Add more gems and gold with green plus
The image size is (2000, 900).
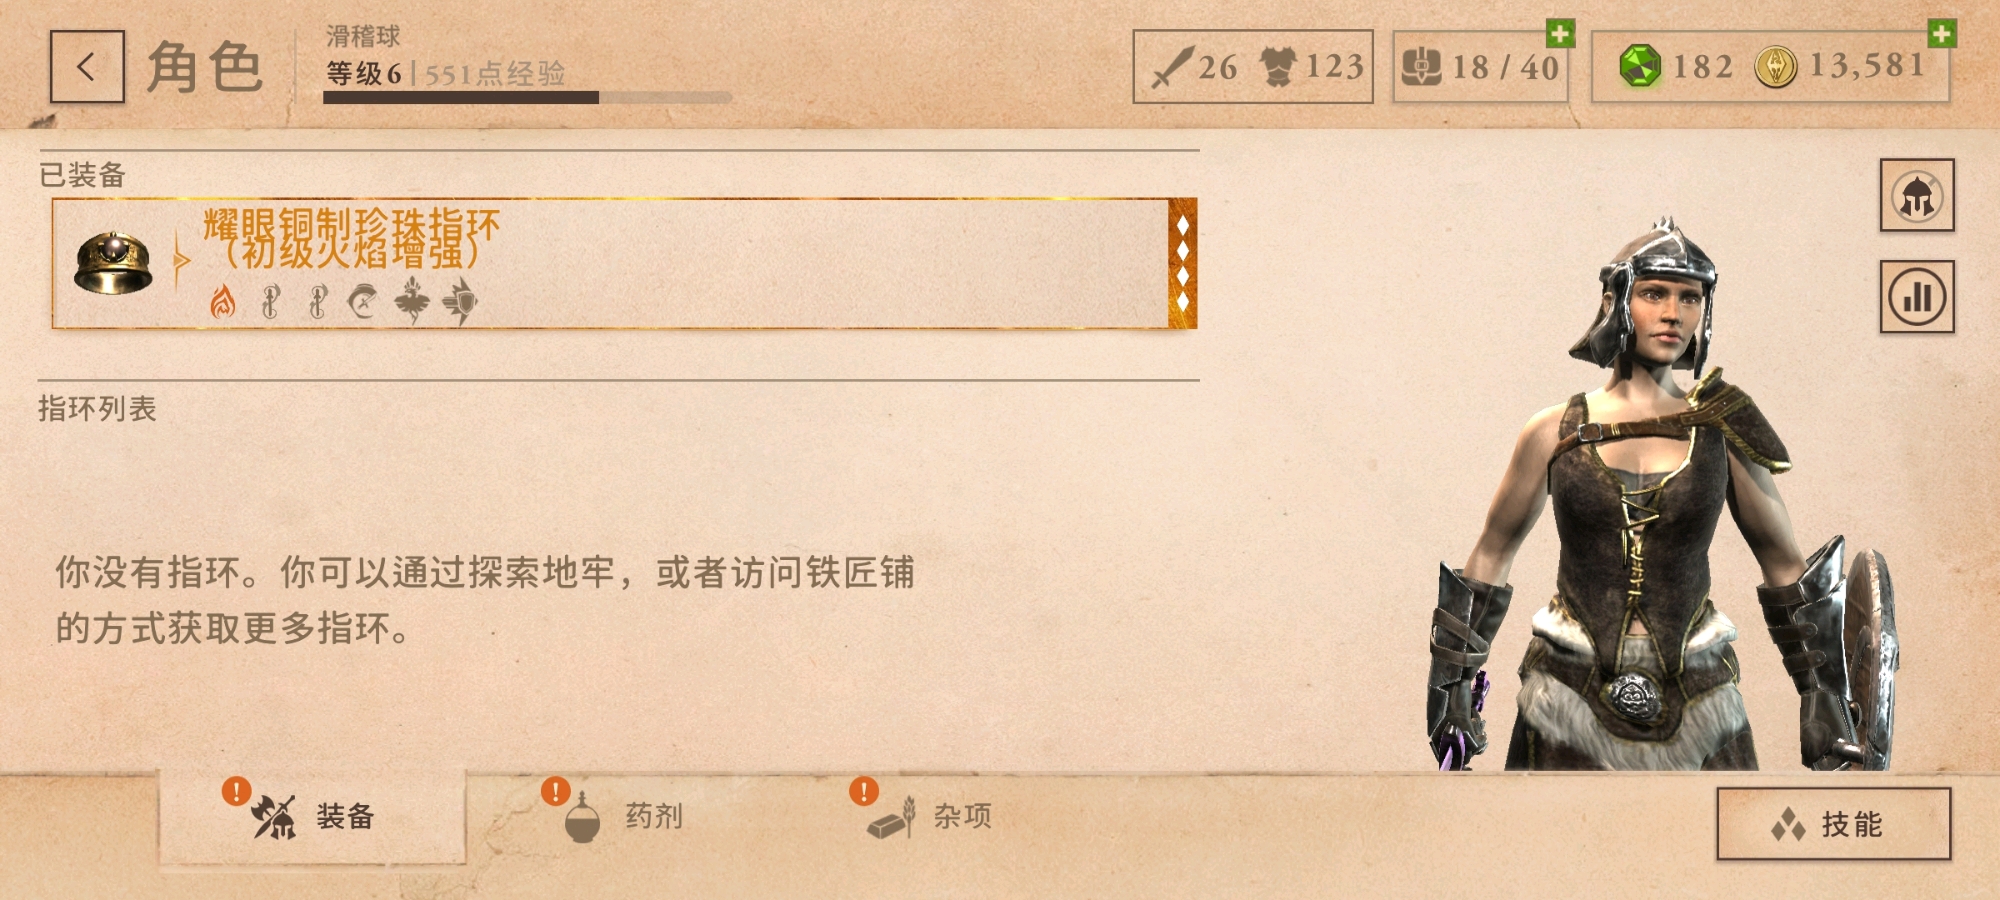pyautogui.click(x=1941, y=33)
